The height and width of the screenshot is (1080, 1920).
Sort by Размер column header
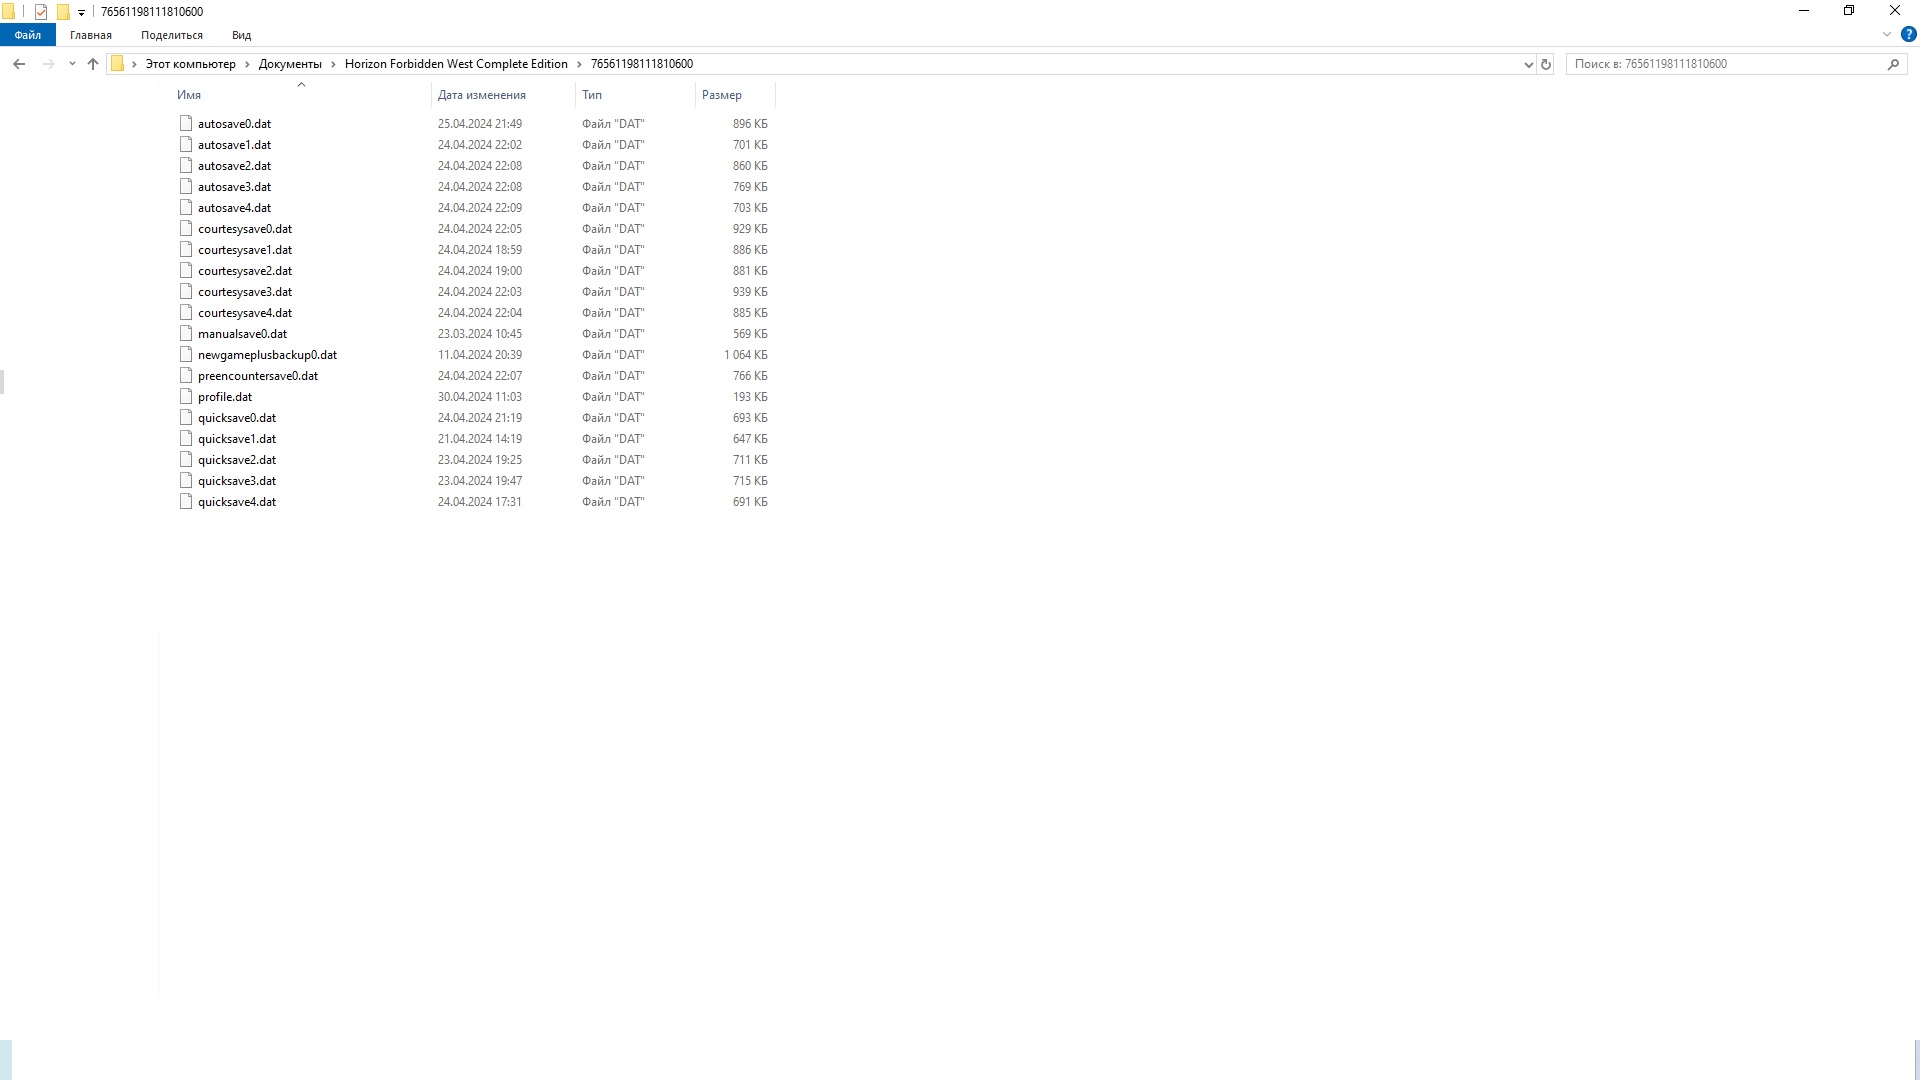click(x=721, y=95)
